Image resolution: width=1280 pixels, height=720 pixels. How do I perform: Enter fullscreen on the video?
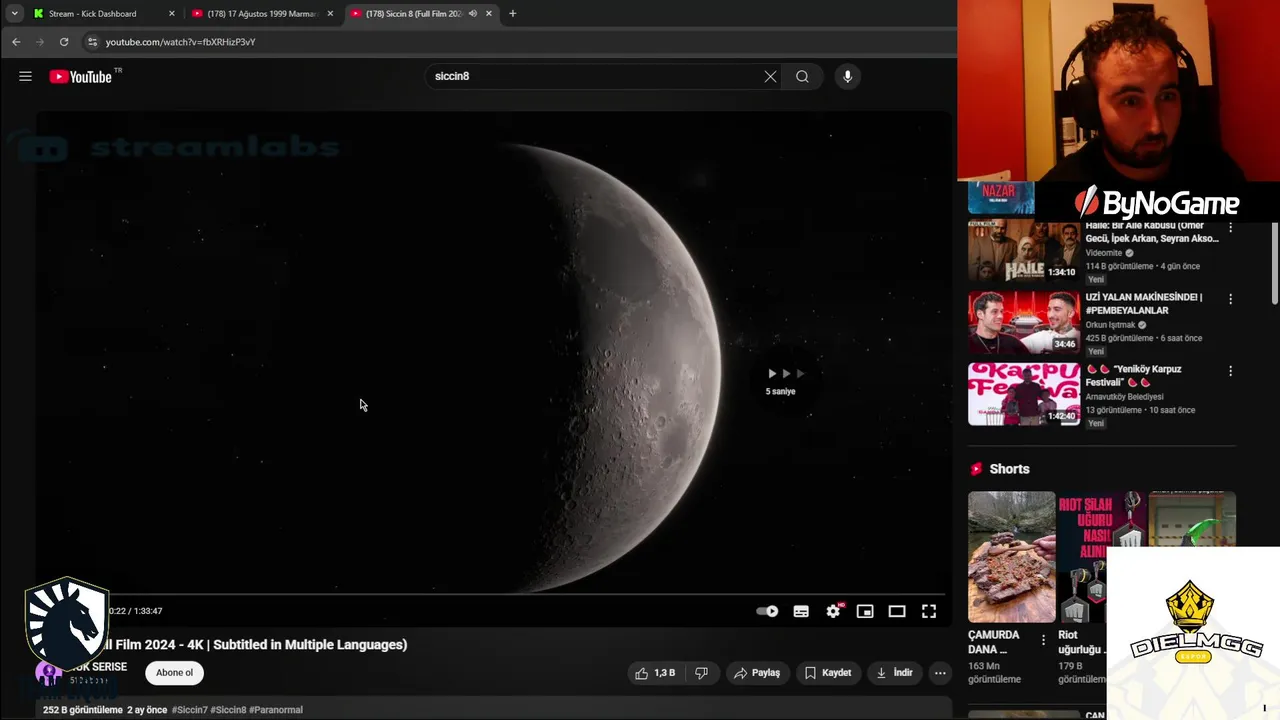(x=929, y=611)
